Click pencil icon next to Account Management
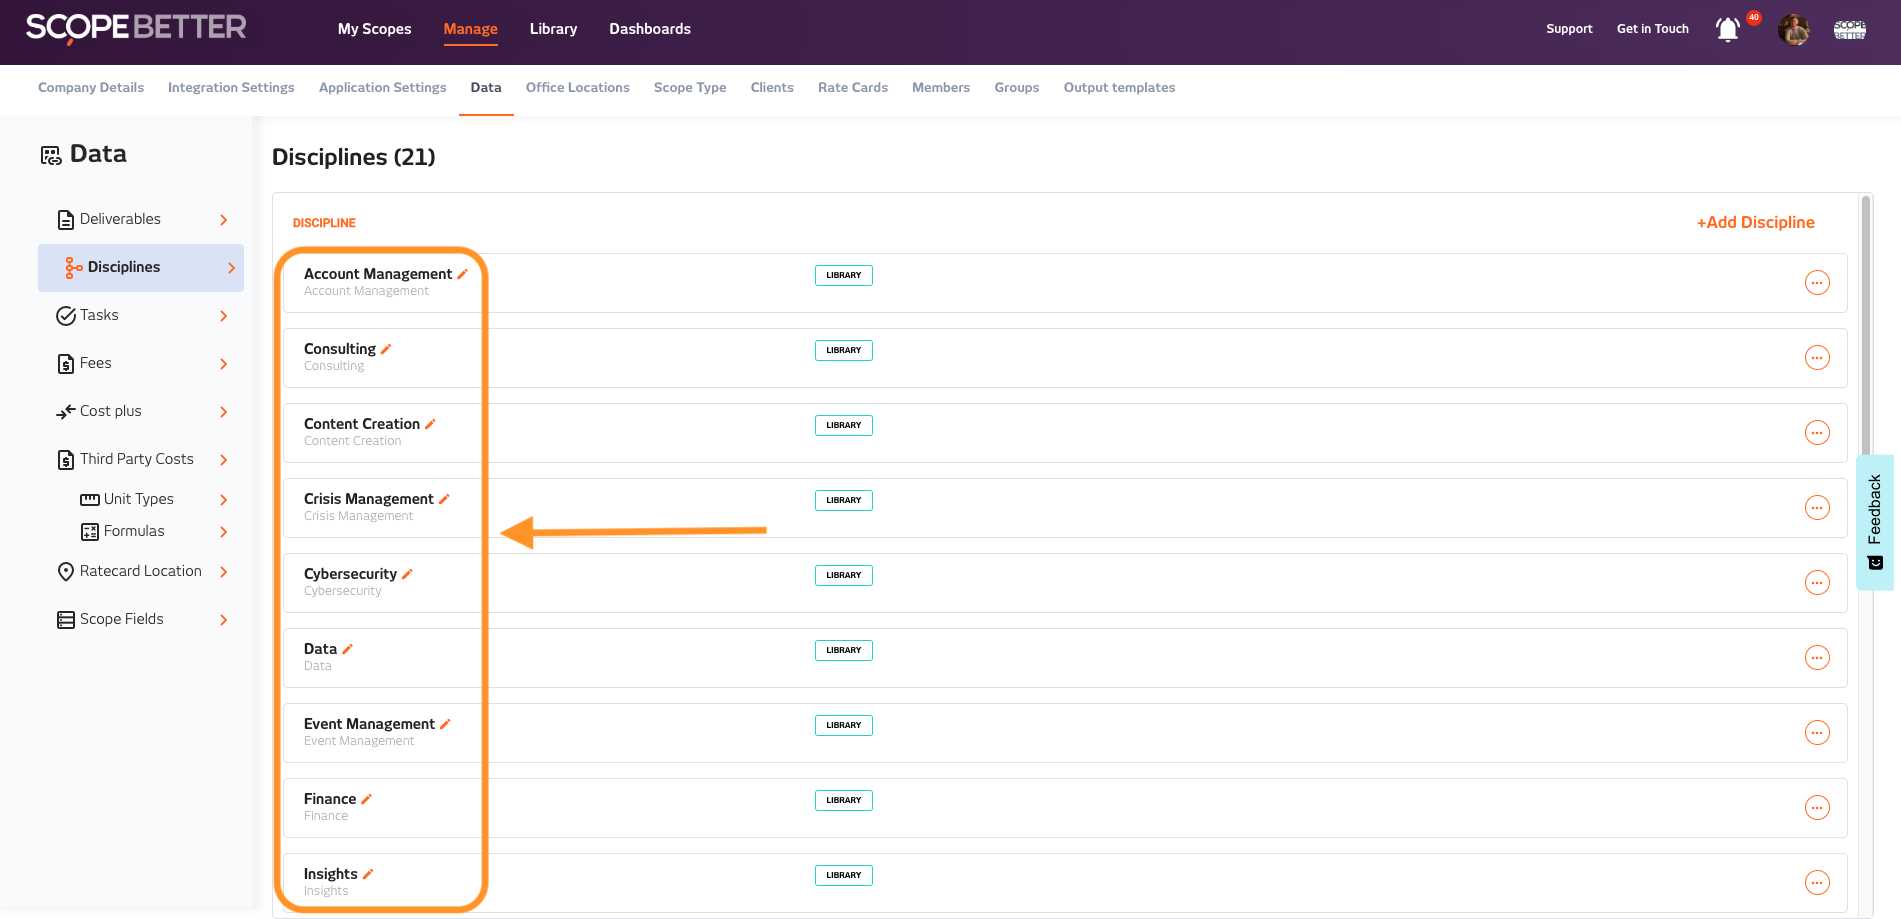Viewport: 1901px width, 919px height. [x=463, y=274]
